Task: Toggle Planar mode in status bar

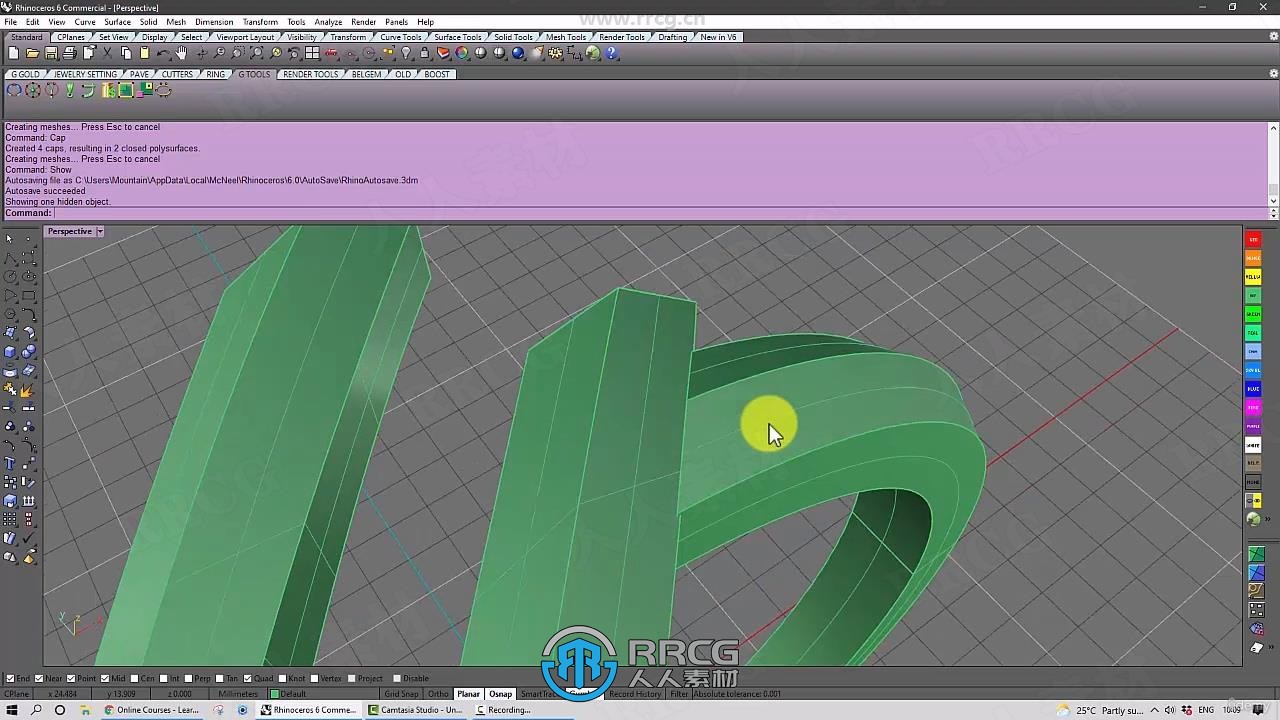Action: tap(468, 694)
